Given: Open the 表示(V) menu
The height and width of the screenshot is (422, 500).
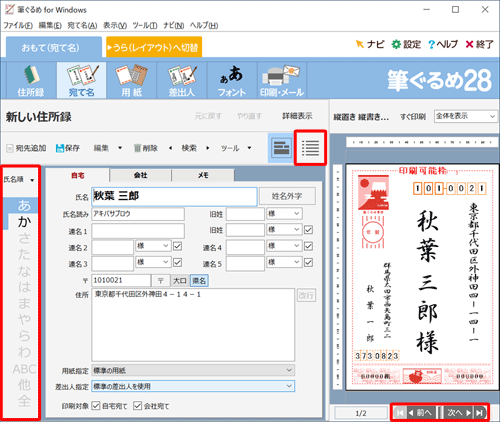Looking at the screenshot, I should click(x=115, y=25).
